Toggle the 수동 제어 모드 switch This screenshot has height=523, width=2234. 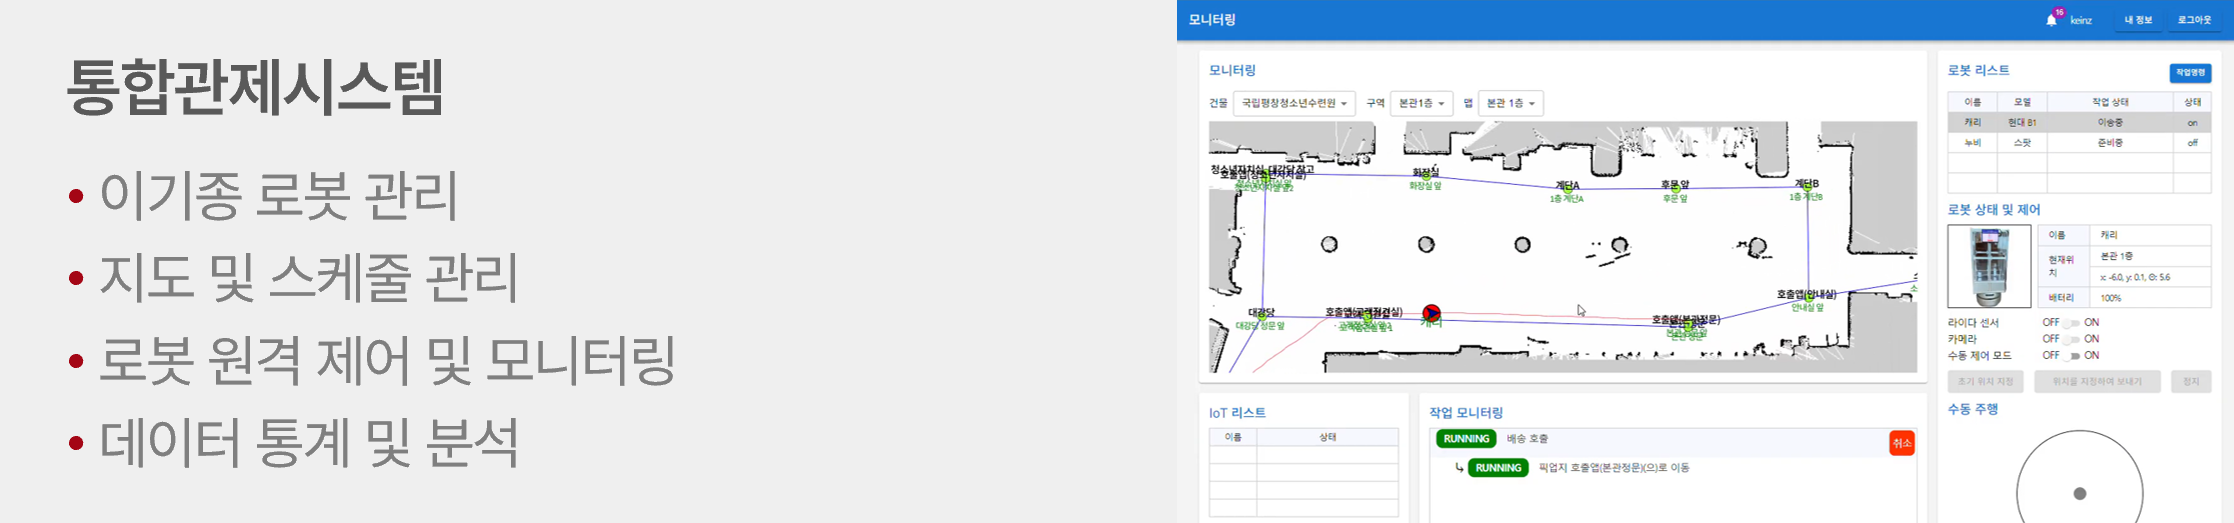(2072, 356)
